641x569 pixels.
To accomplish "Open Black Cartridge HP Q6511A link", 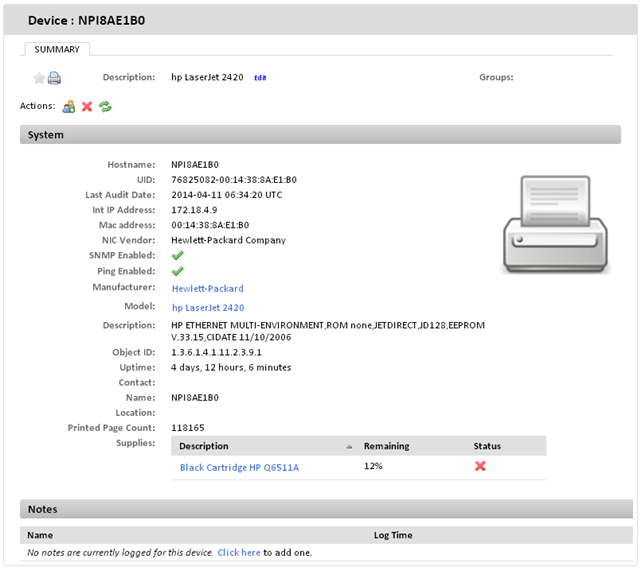I will (240, 468).
